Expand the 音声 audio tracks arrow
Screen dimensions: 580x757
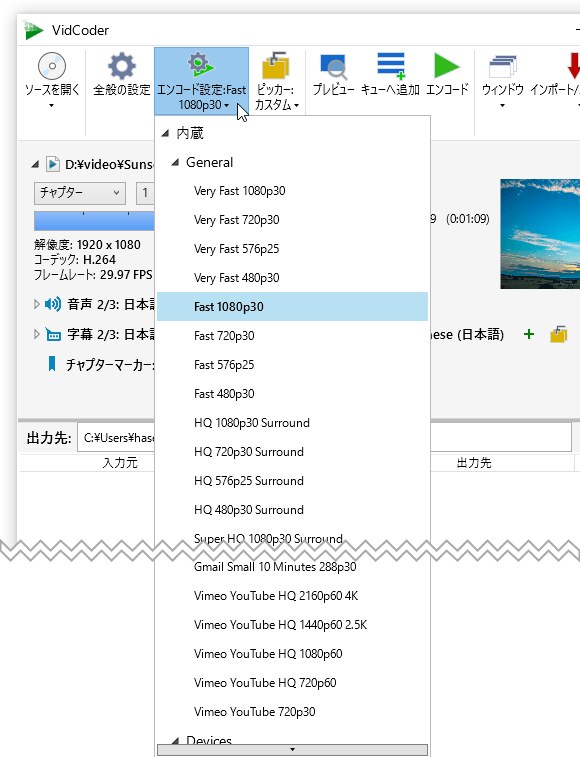coord(36,304)
